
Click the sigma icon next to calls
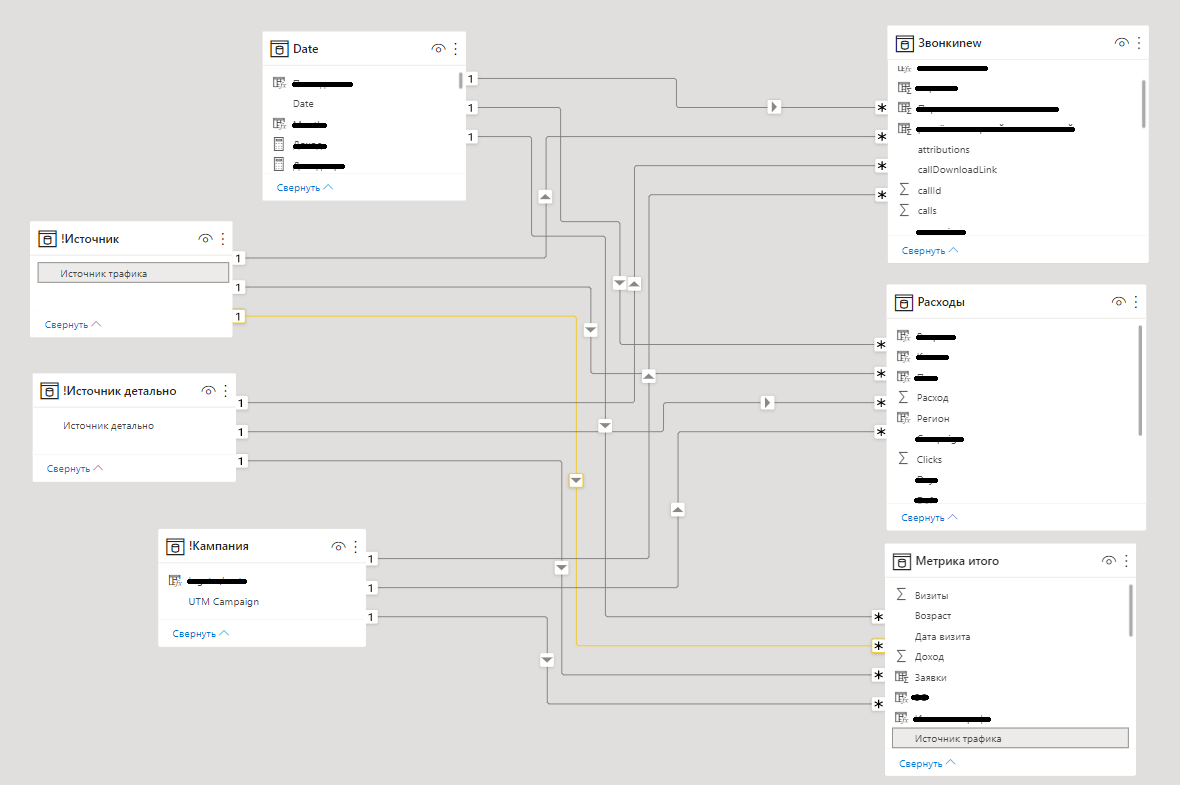[904, 210]
